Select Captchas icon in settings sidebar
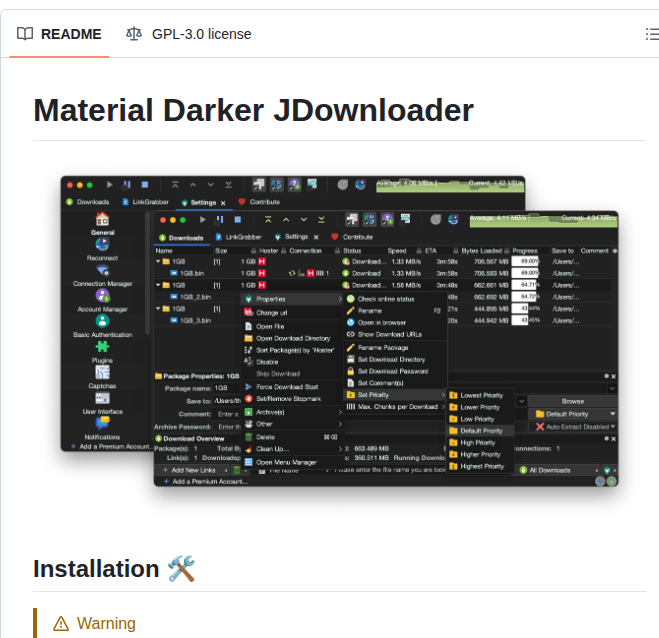 click(103, 372)
